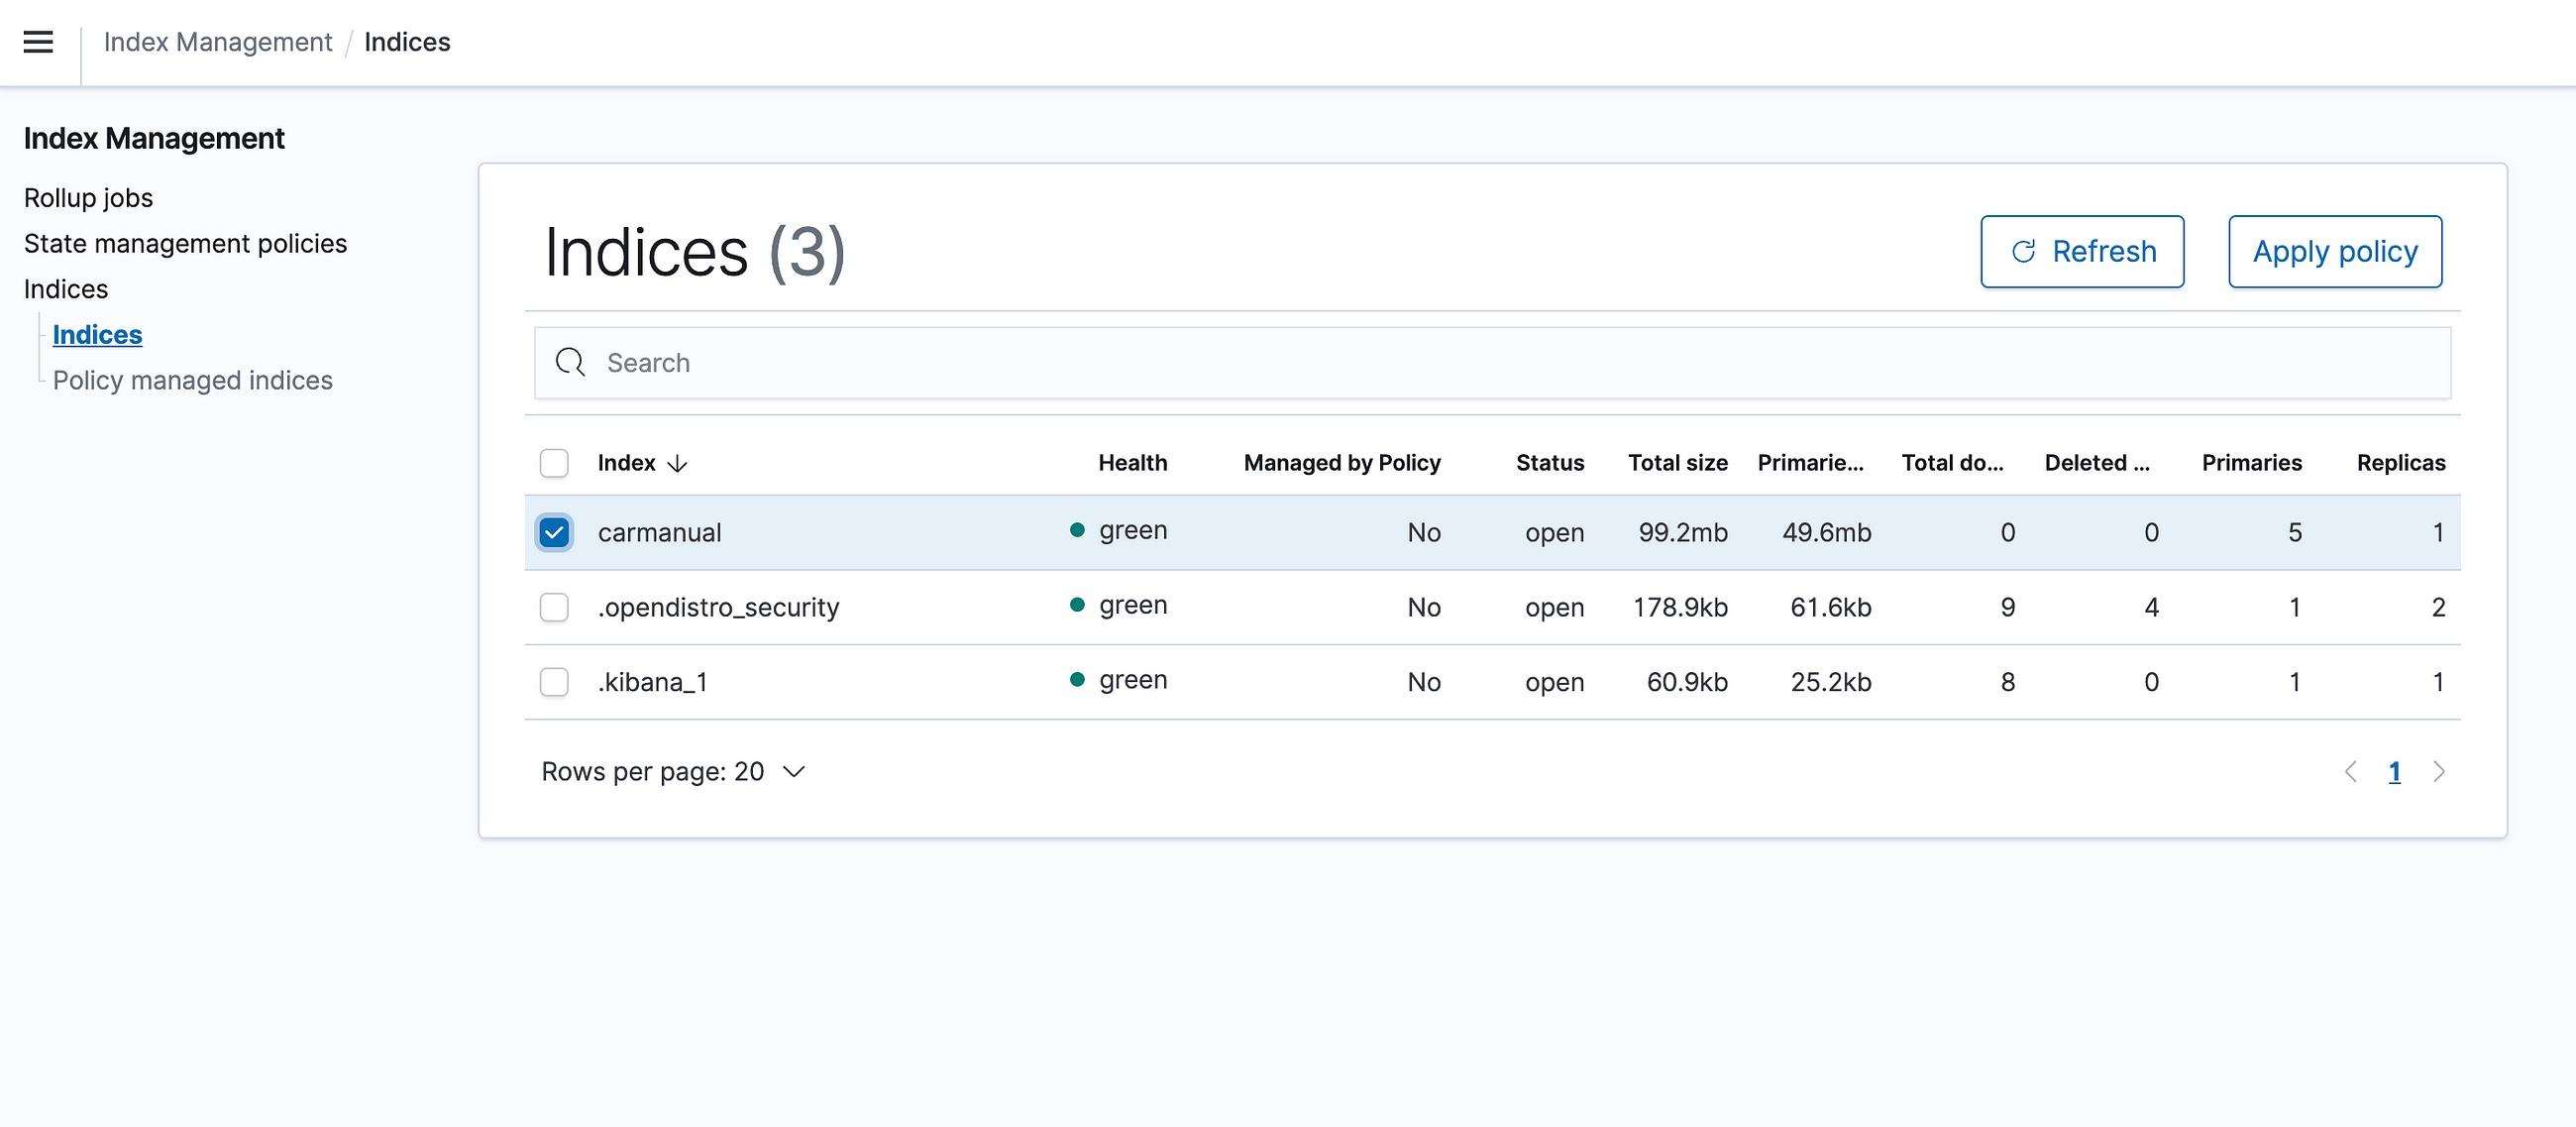Click the search magnifier icon
2576x1127 pixels.
click(574, 362)
